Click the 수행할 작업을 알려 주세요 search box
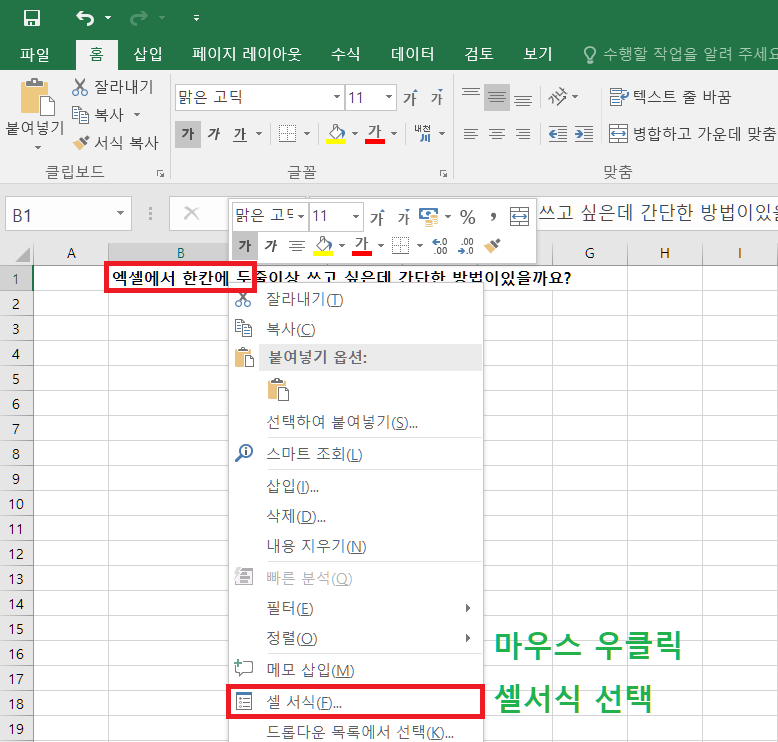778x742 pixels. tap(680, 54)
